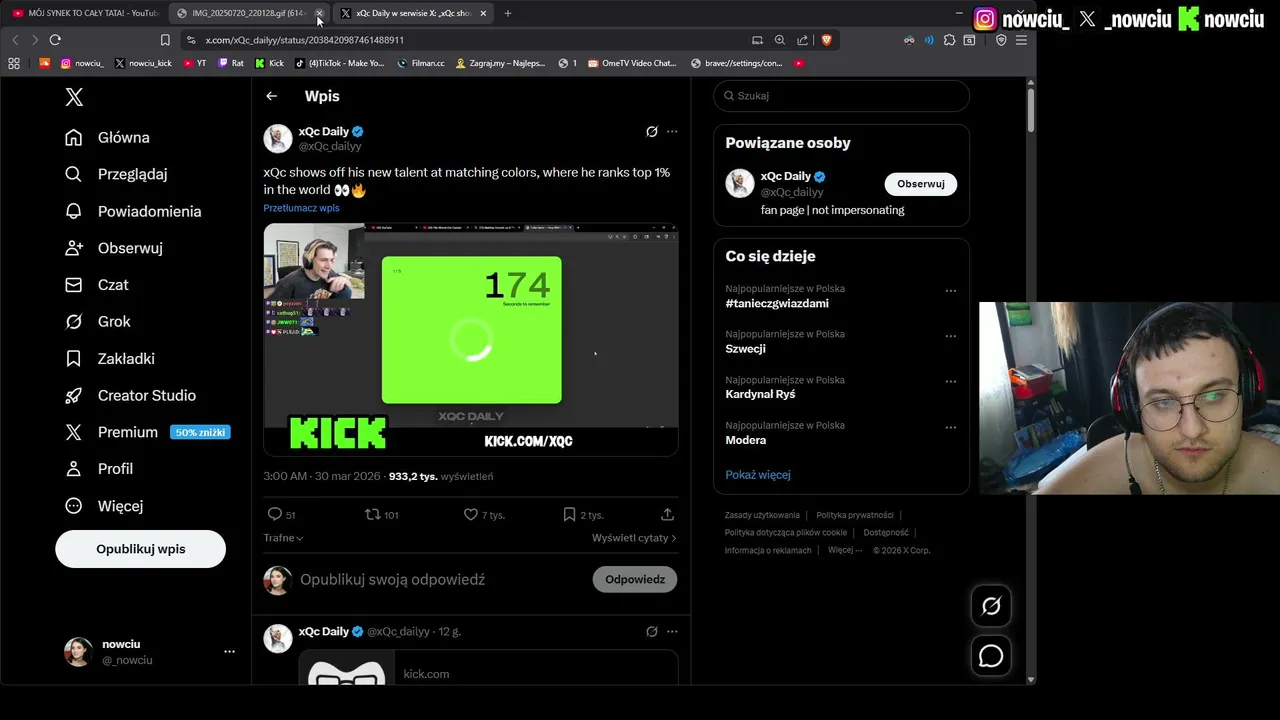Open the Obserwuj sidebar item
This screenshot has height=720, width=1280.
coord(113,248)
